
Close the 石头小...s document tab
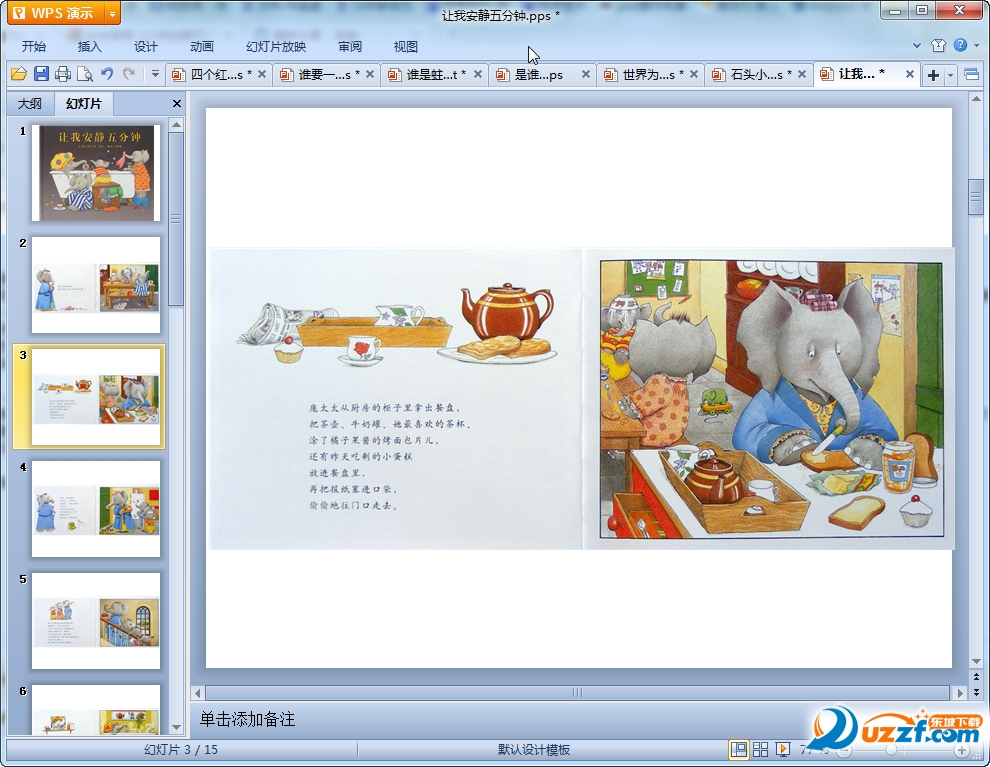[802, 74]
